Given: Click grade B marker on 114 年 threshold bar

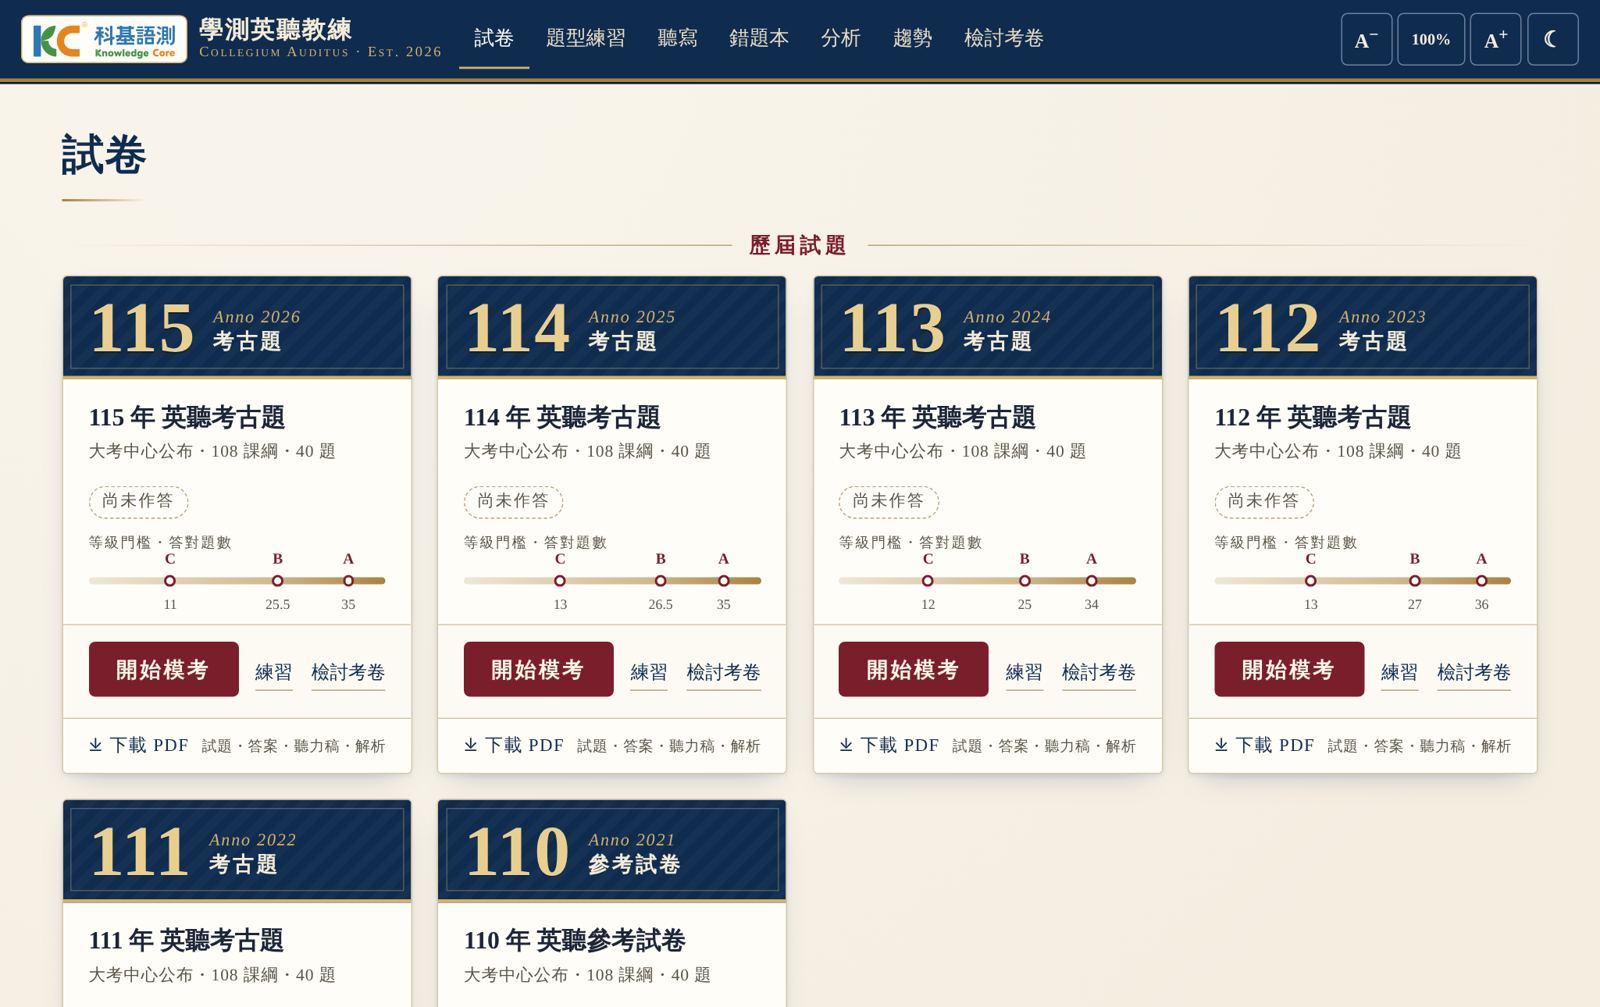Looking at the screenshot, I should tap(661, 580).
